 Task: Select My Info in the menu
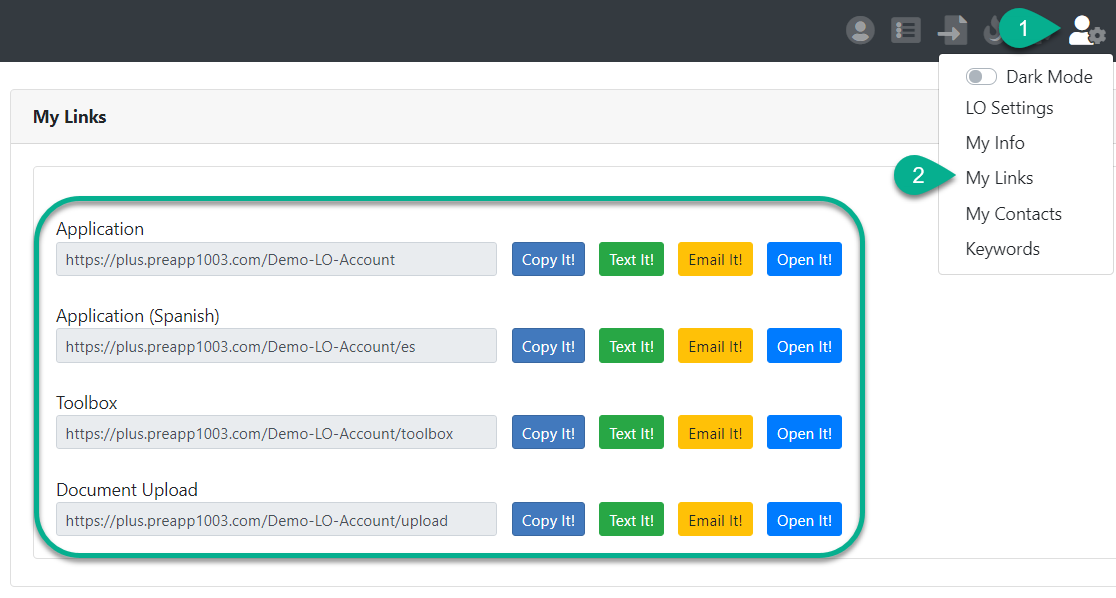pyautogui.click(x=995, y=143)
